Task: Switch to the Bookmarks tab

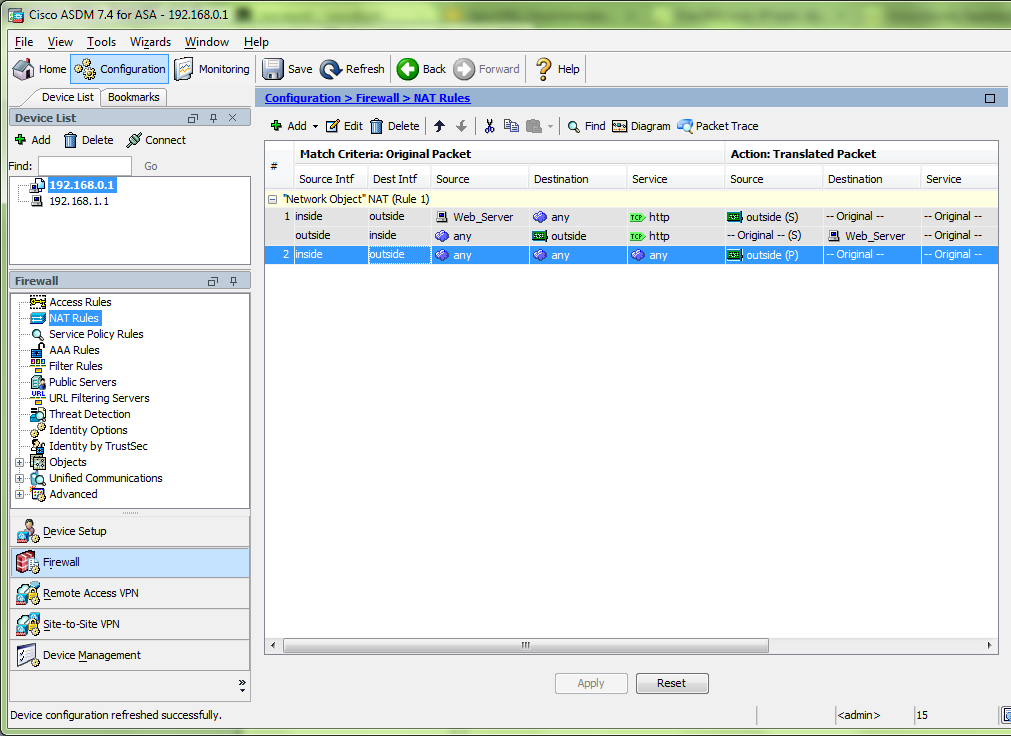Action: (133, 97)
